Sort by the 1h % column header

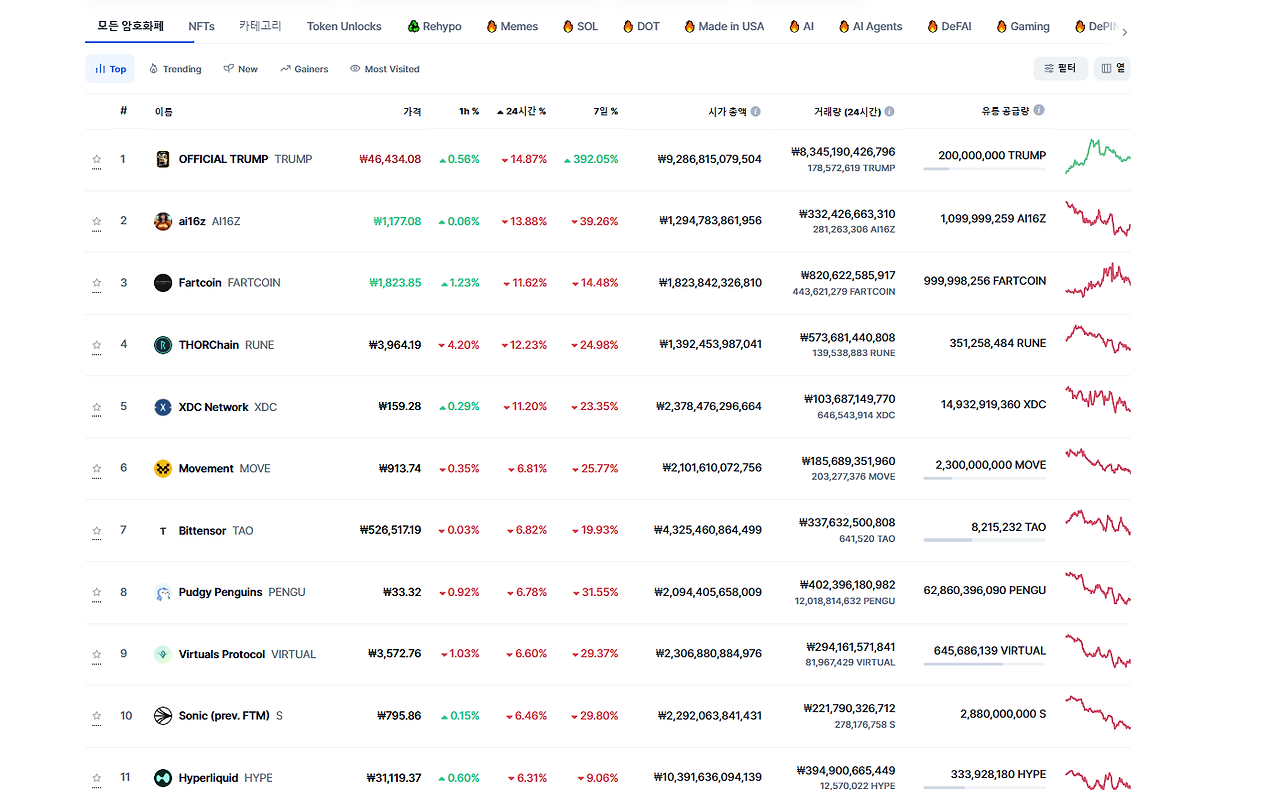[469, 111]
